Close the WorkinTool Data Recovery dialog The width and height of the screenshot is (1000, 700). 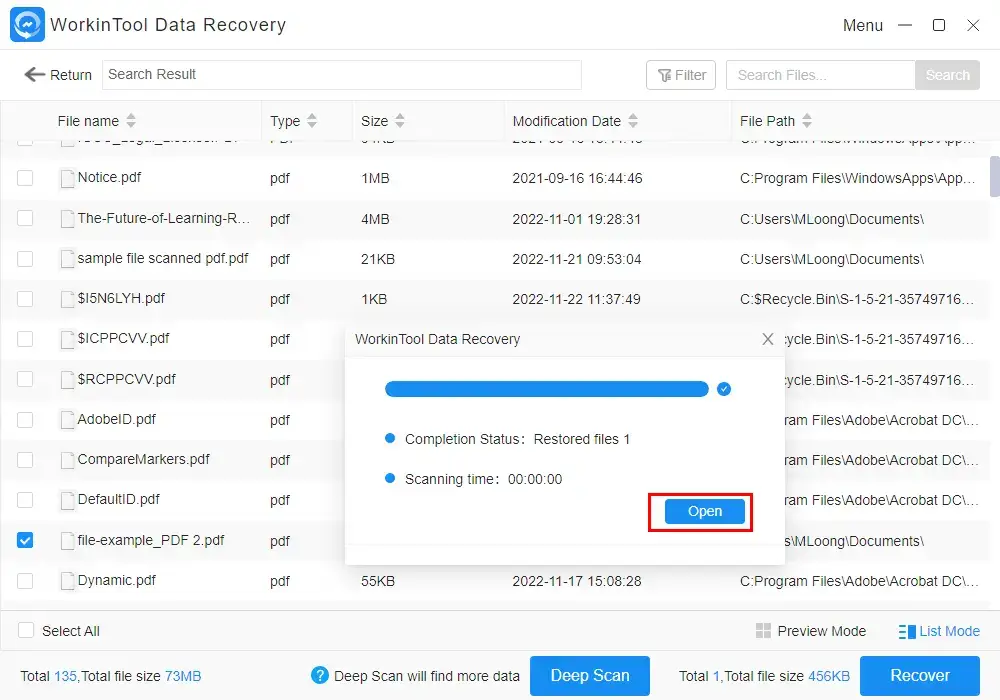(x=768, y=339)
